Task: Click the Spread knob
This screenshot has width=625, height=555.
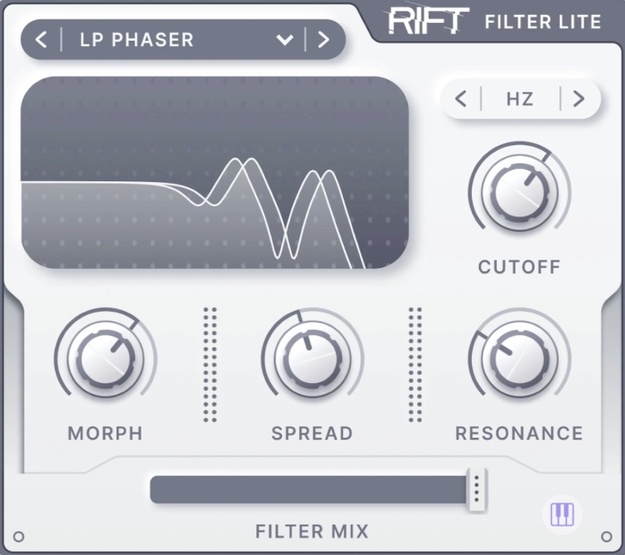Action: tap(312, 359)
